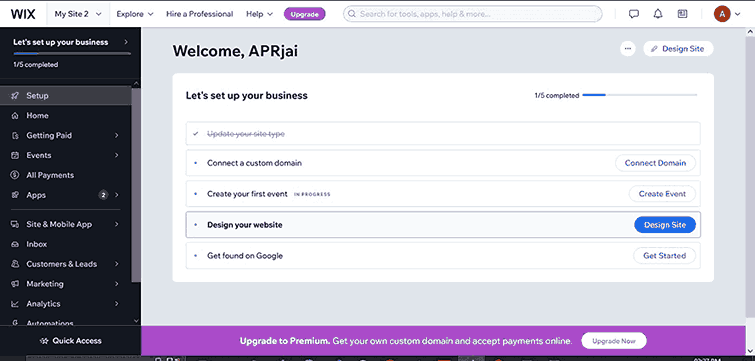Click the search magnifier icon
755x361 pixels.
[352, 14]
